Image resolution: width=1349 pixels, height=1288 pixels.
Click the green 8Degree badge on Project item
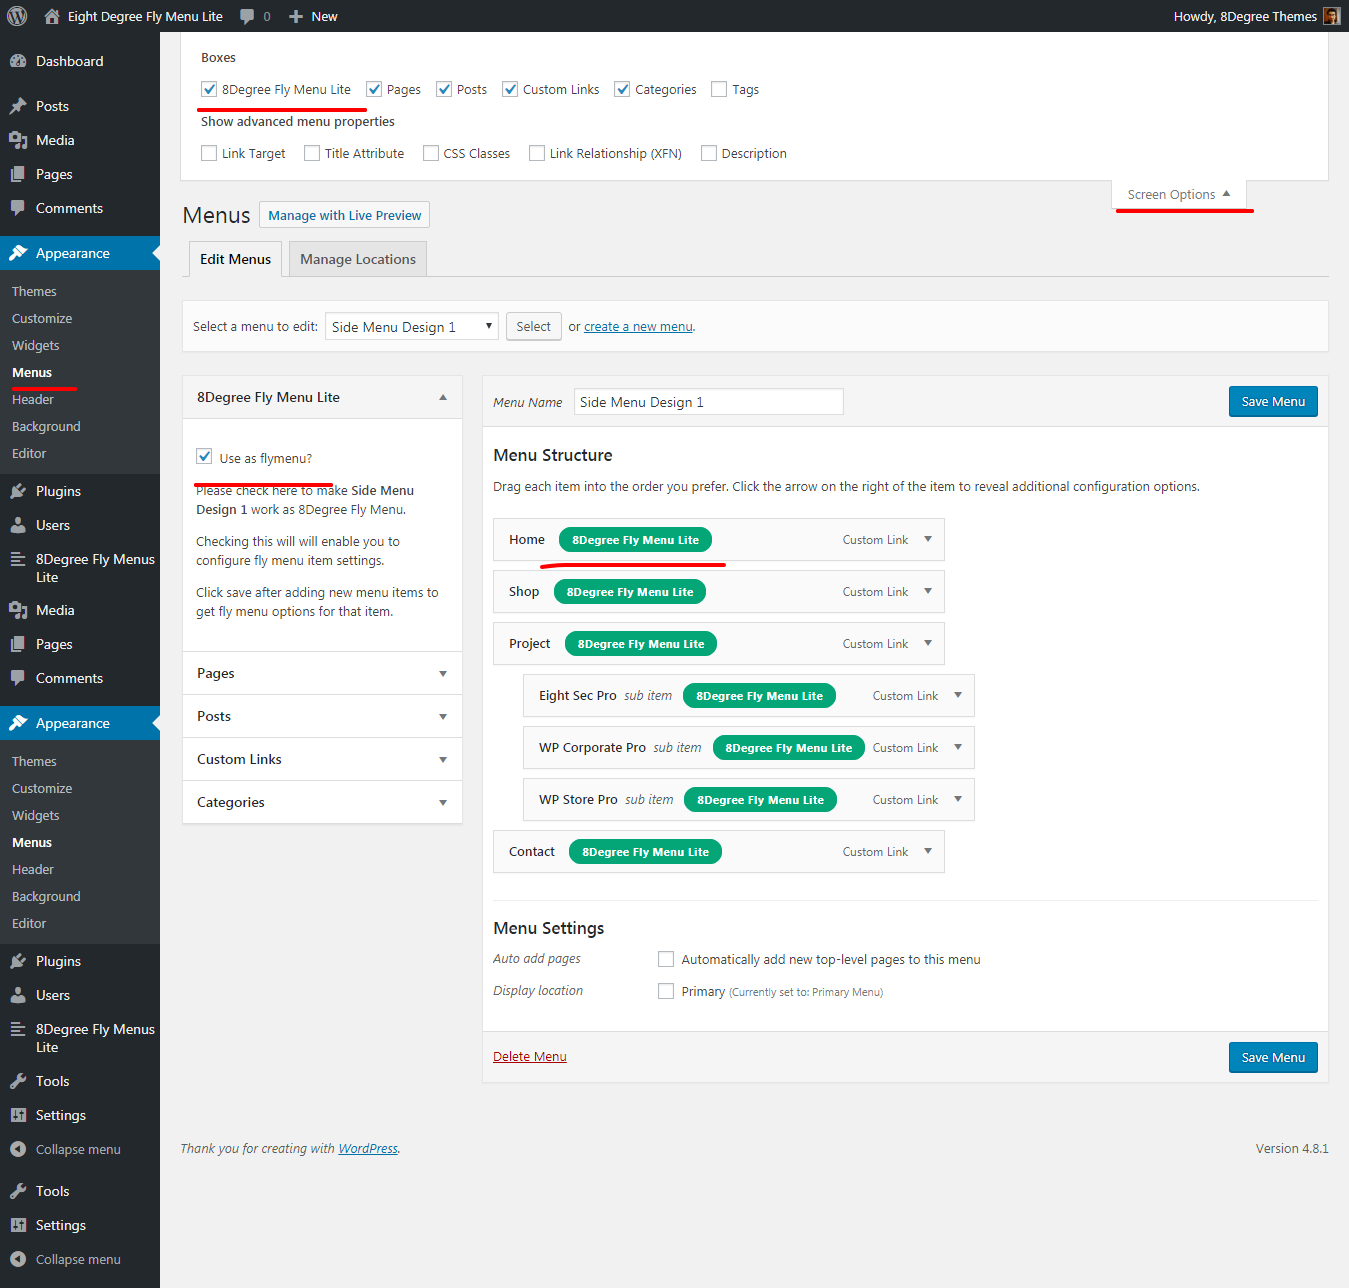641,644
